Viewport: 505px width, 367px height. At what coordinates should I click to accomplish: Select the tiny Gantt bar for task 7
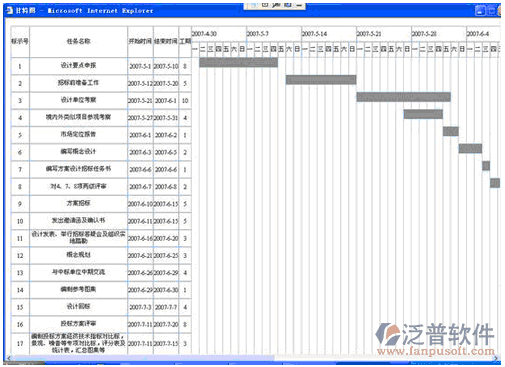coord(486,166)
